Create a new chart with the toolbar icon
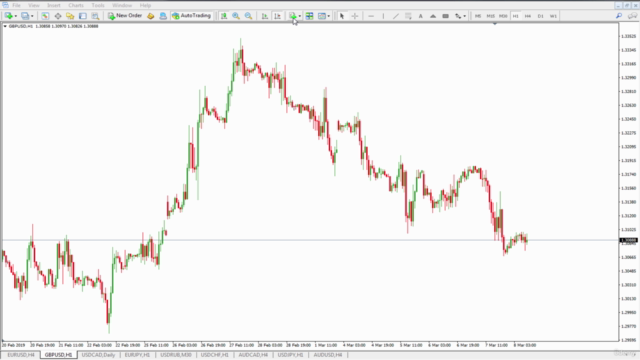Screen dimensions: 640x360 pos(8,16)
